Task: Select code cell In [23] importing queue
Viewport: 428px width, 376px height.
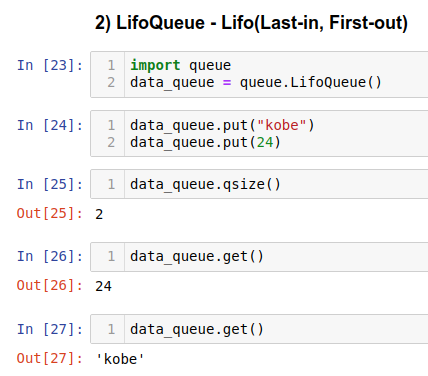Action: coord(259,74)
